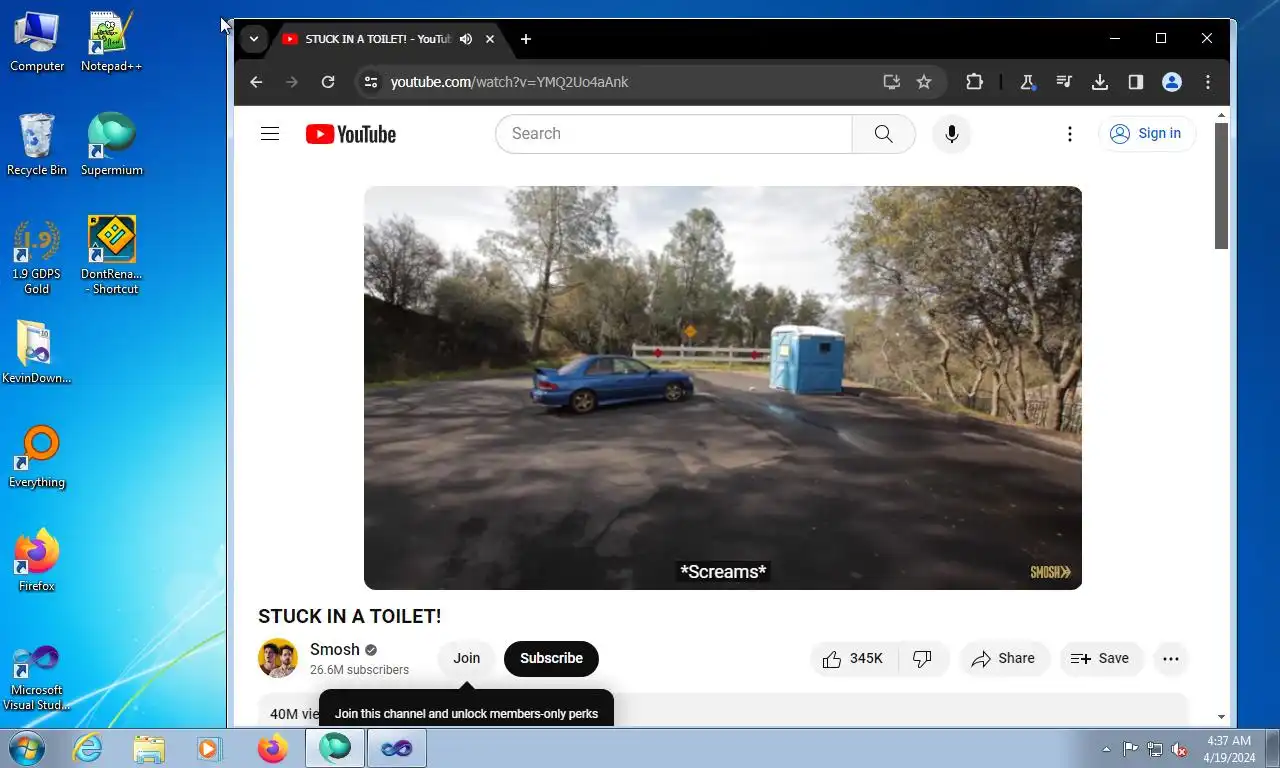
Task: Close the STUCK IN A TOILET tab
Action: (490, 39)
